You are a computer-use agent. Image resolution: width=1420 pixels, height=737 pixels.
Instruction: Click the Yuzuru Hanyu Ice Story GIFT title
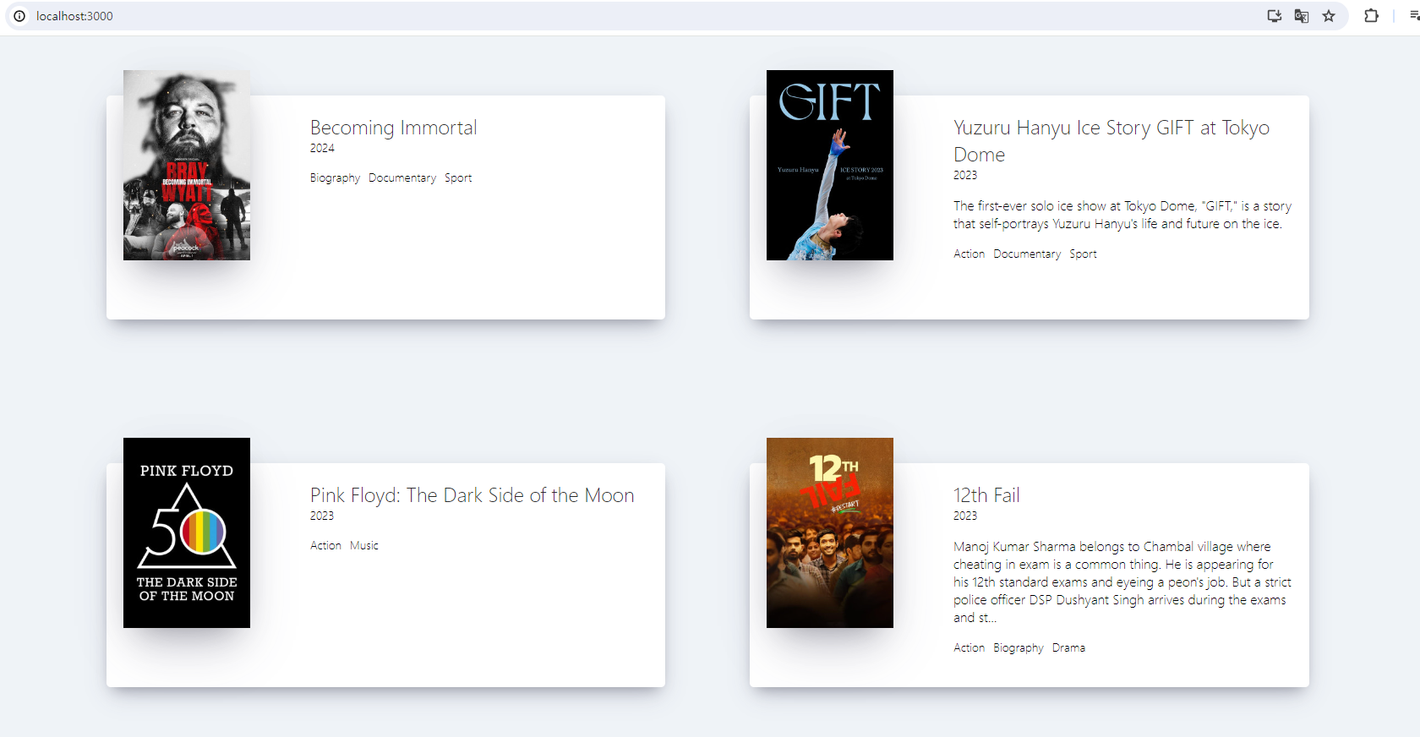1112,141
